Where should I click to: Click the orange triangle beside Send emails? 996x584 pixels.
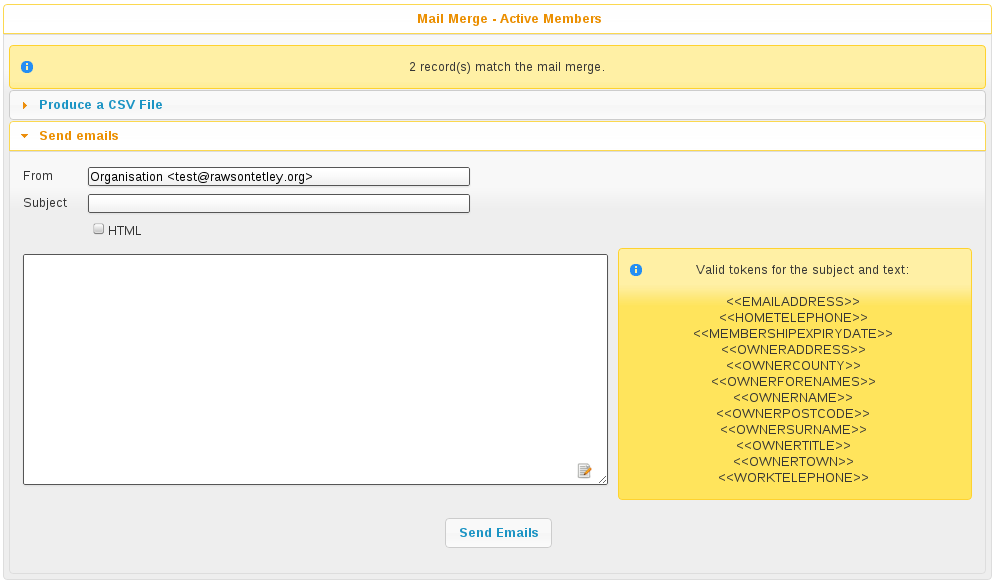point(24,136)
